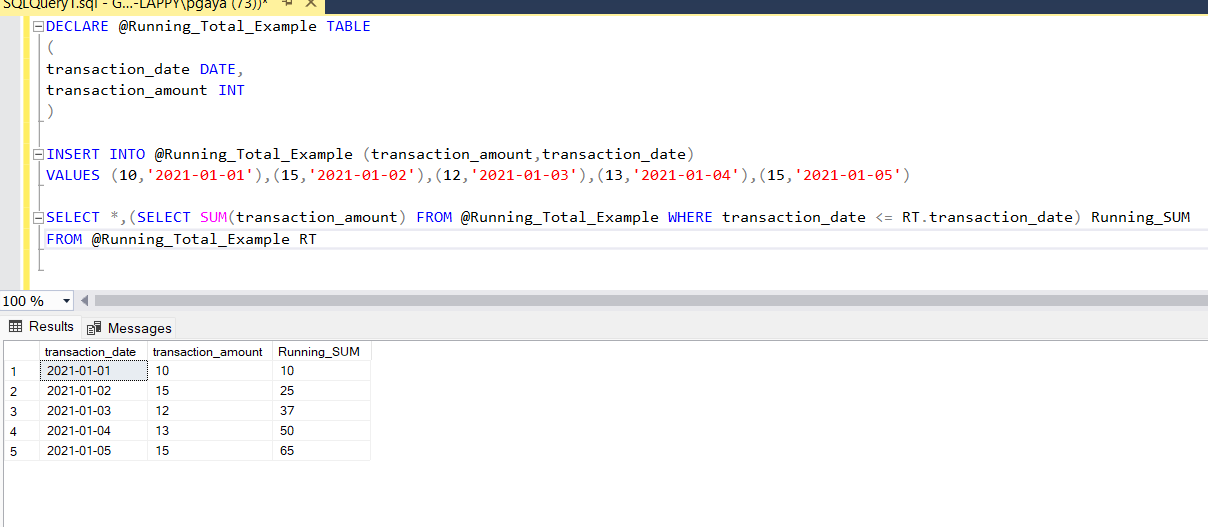Click the transaction_date column header

[x=93, y=351]
